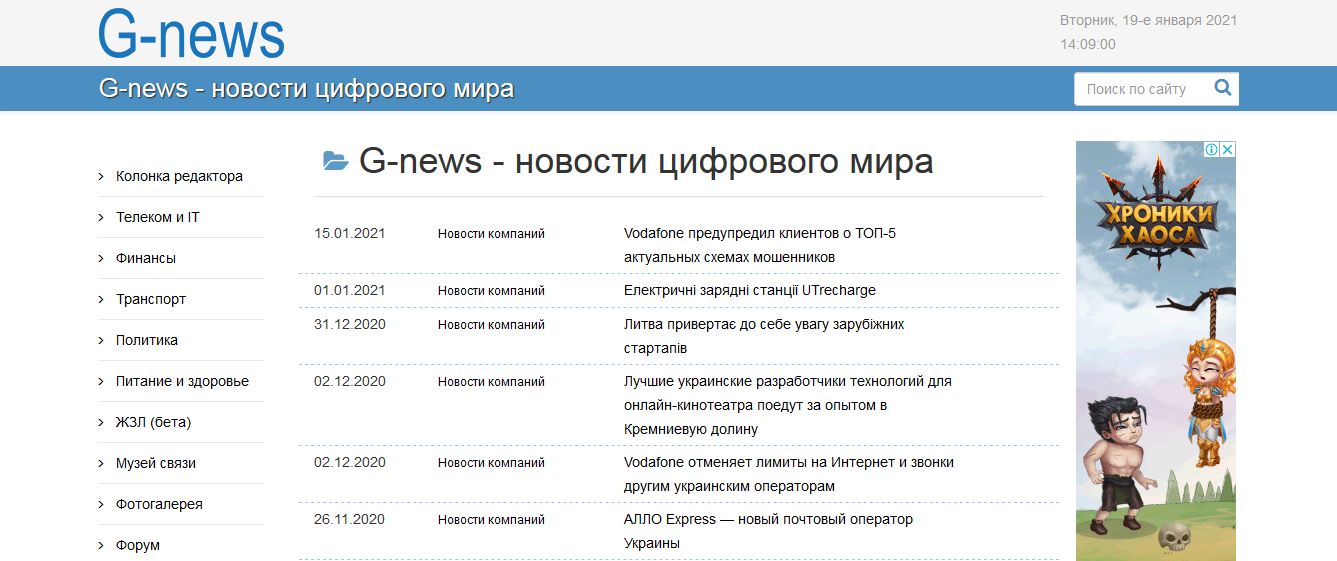The image size is (1337, 561).
Task: Close the ad with the X icon
Action: tap(1228, 150)
